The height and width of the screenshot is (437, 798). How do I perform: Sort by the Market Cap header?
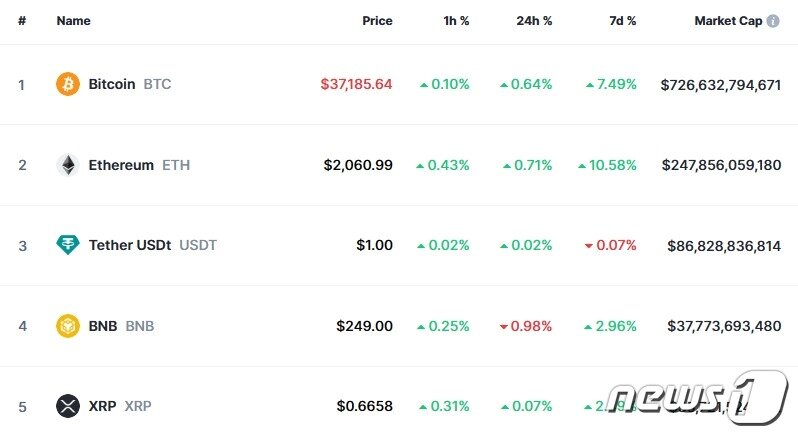tap(728, 21)
